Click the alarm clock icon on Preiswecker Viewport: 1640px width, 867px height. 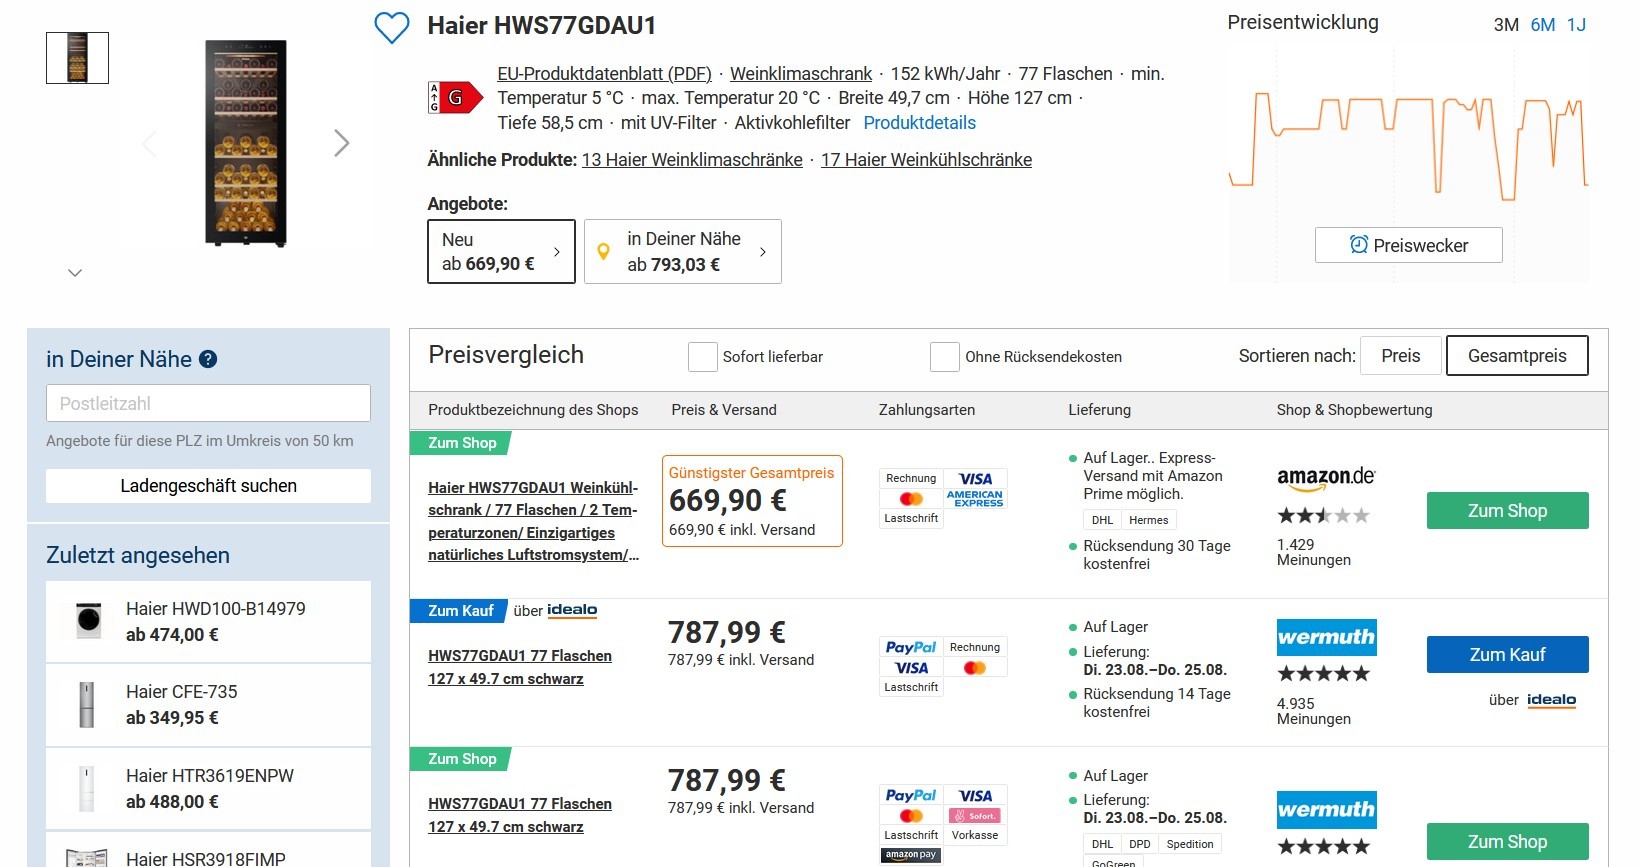click(x=1359, y=245)
